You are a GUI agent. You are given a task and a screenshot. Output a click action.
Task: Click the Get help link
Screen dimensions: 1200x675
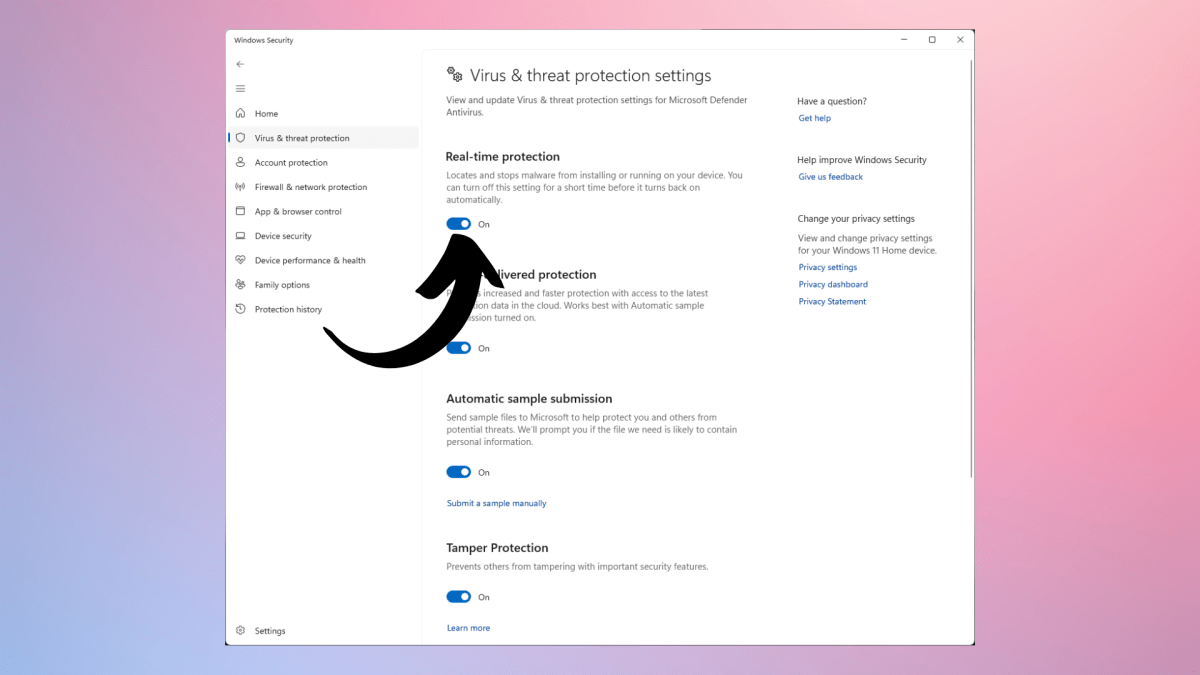(814, 118)
